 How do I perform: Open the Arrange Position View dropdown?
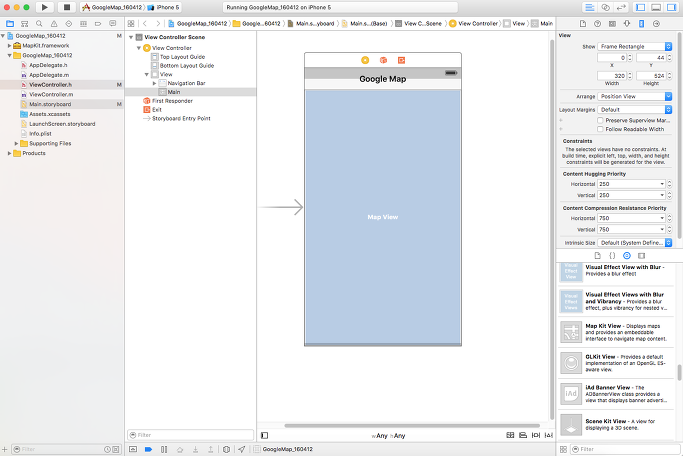pyautogui.click(x=635, y=96)
